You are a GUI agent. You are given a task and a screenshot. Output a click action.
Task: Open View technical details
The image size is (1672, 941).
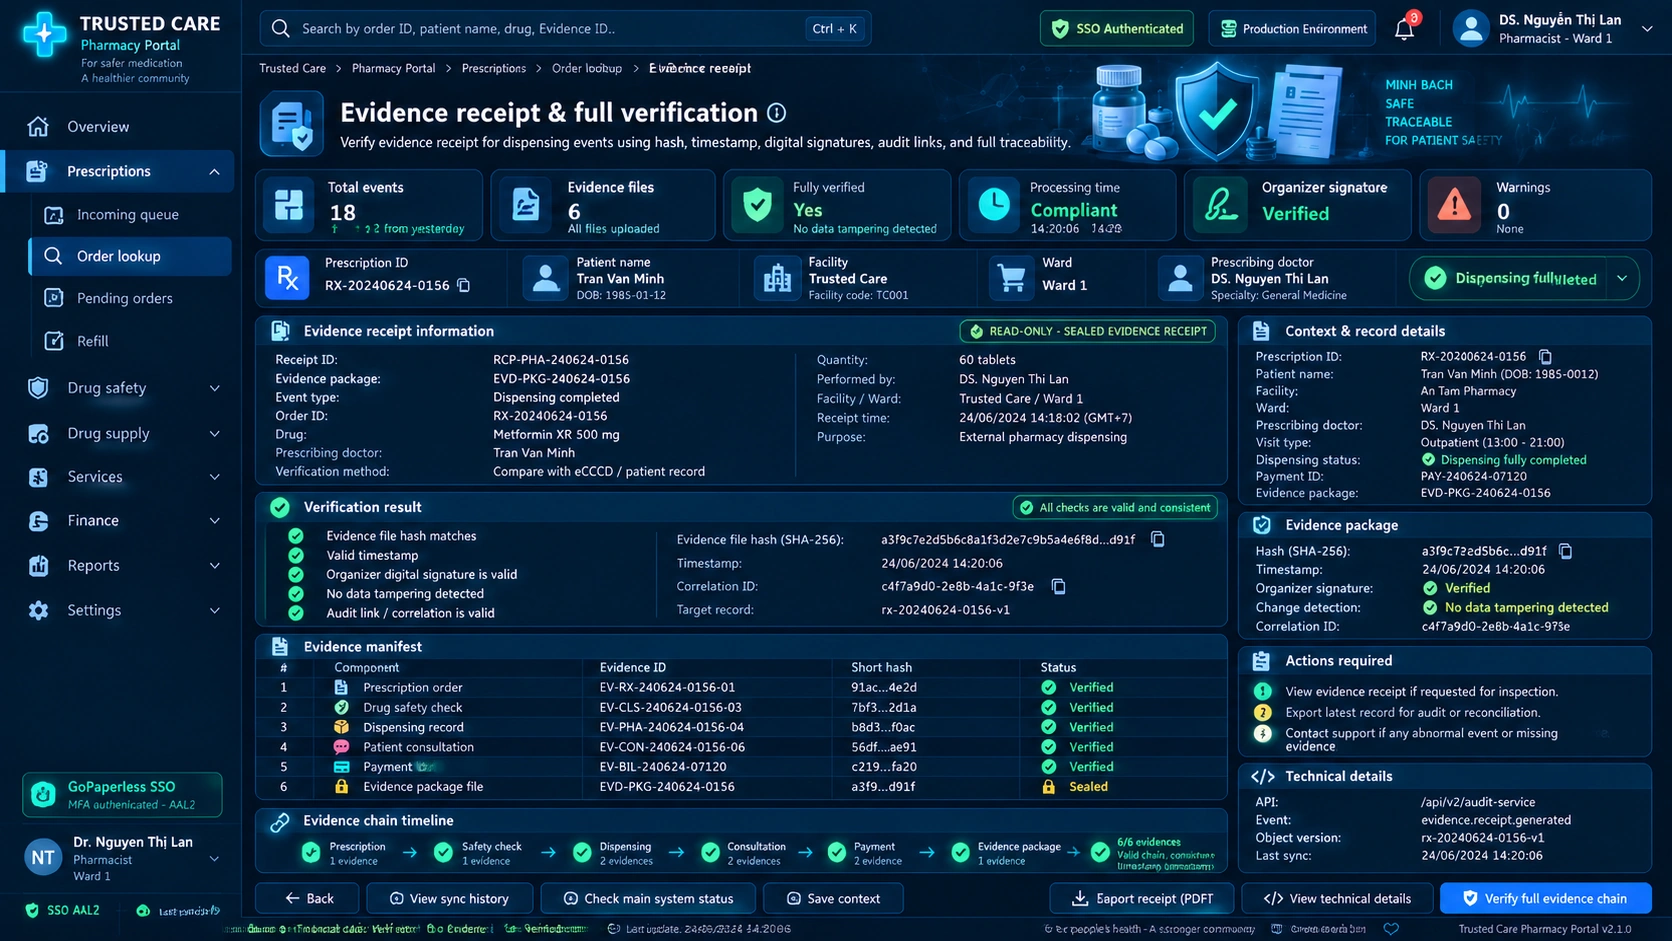1337,899
